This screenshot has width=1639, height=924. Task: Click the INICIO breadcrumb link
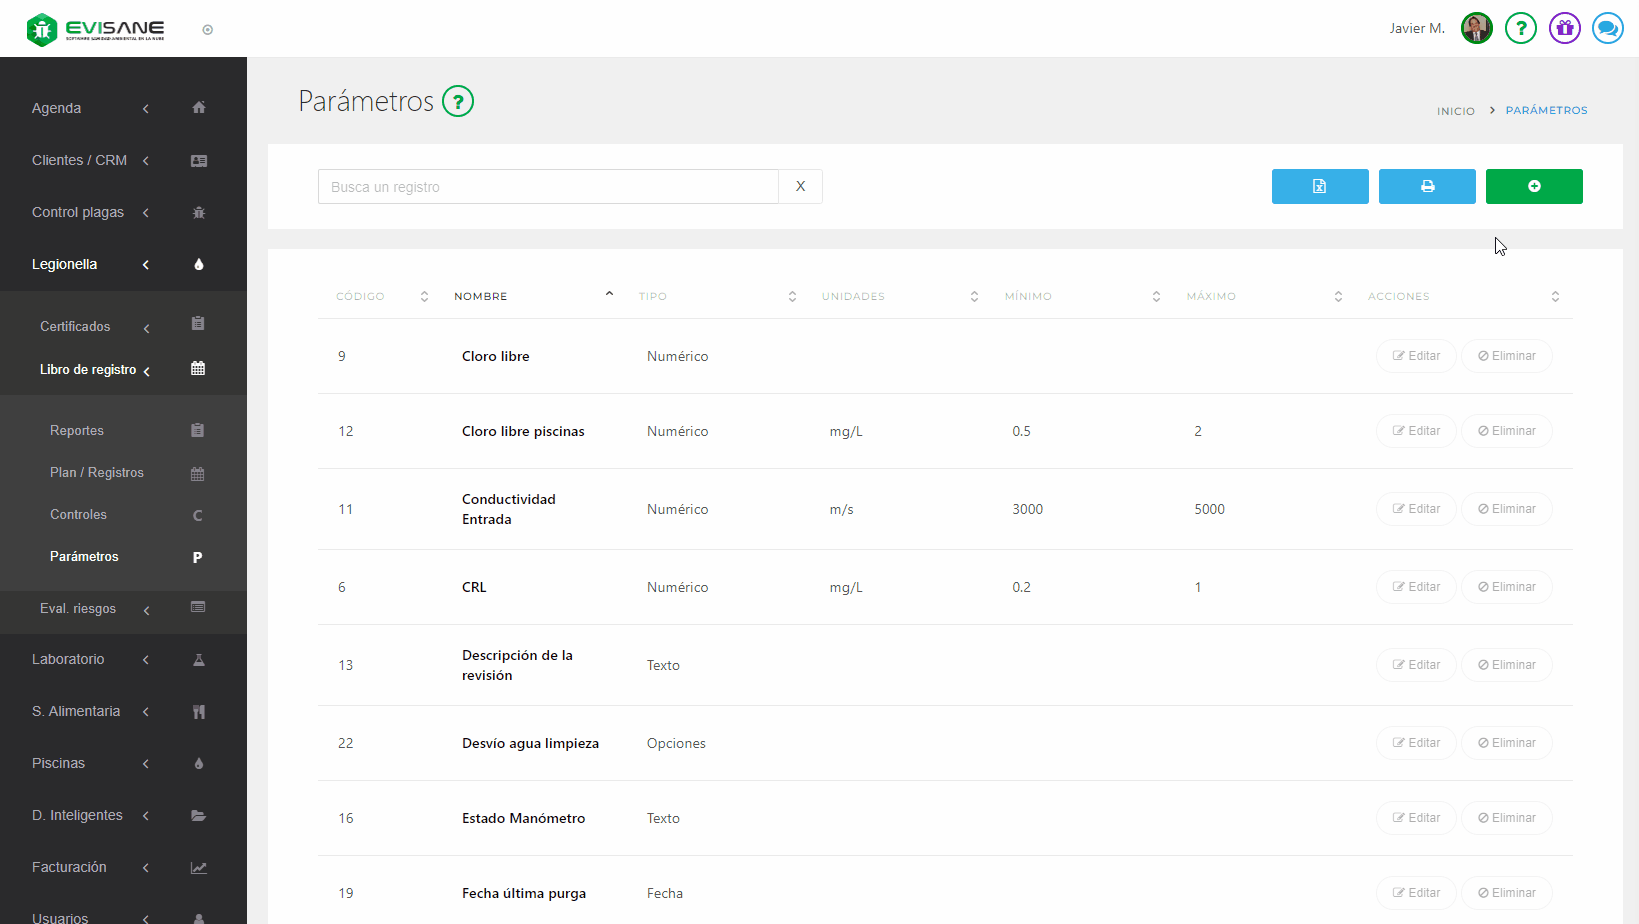click(x=1455, y=111)
